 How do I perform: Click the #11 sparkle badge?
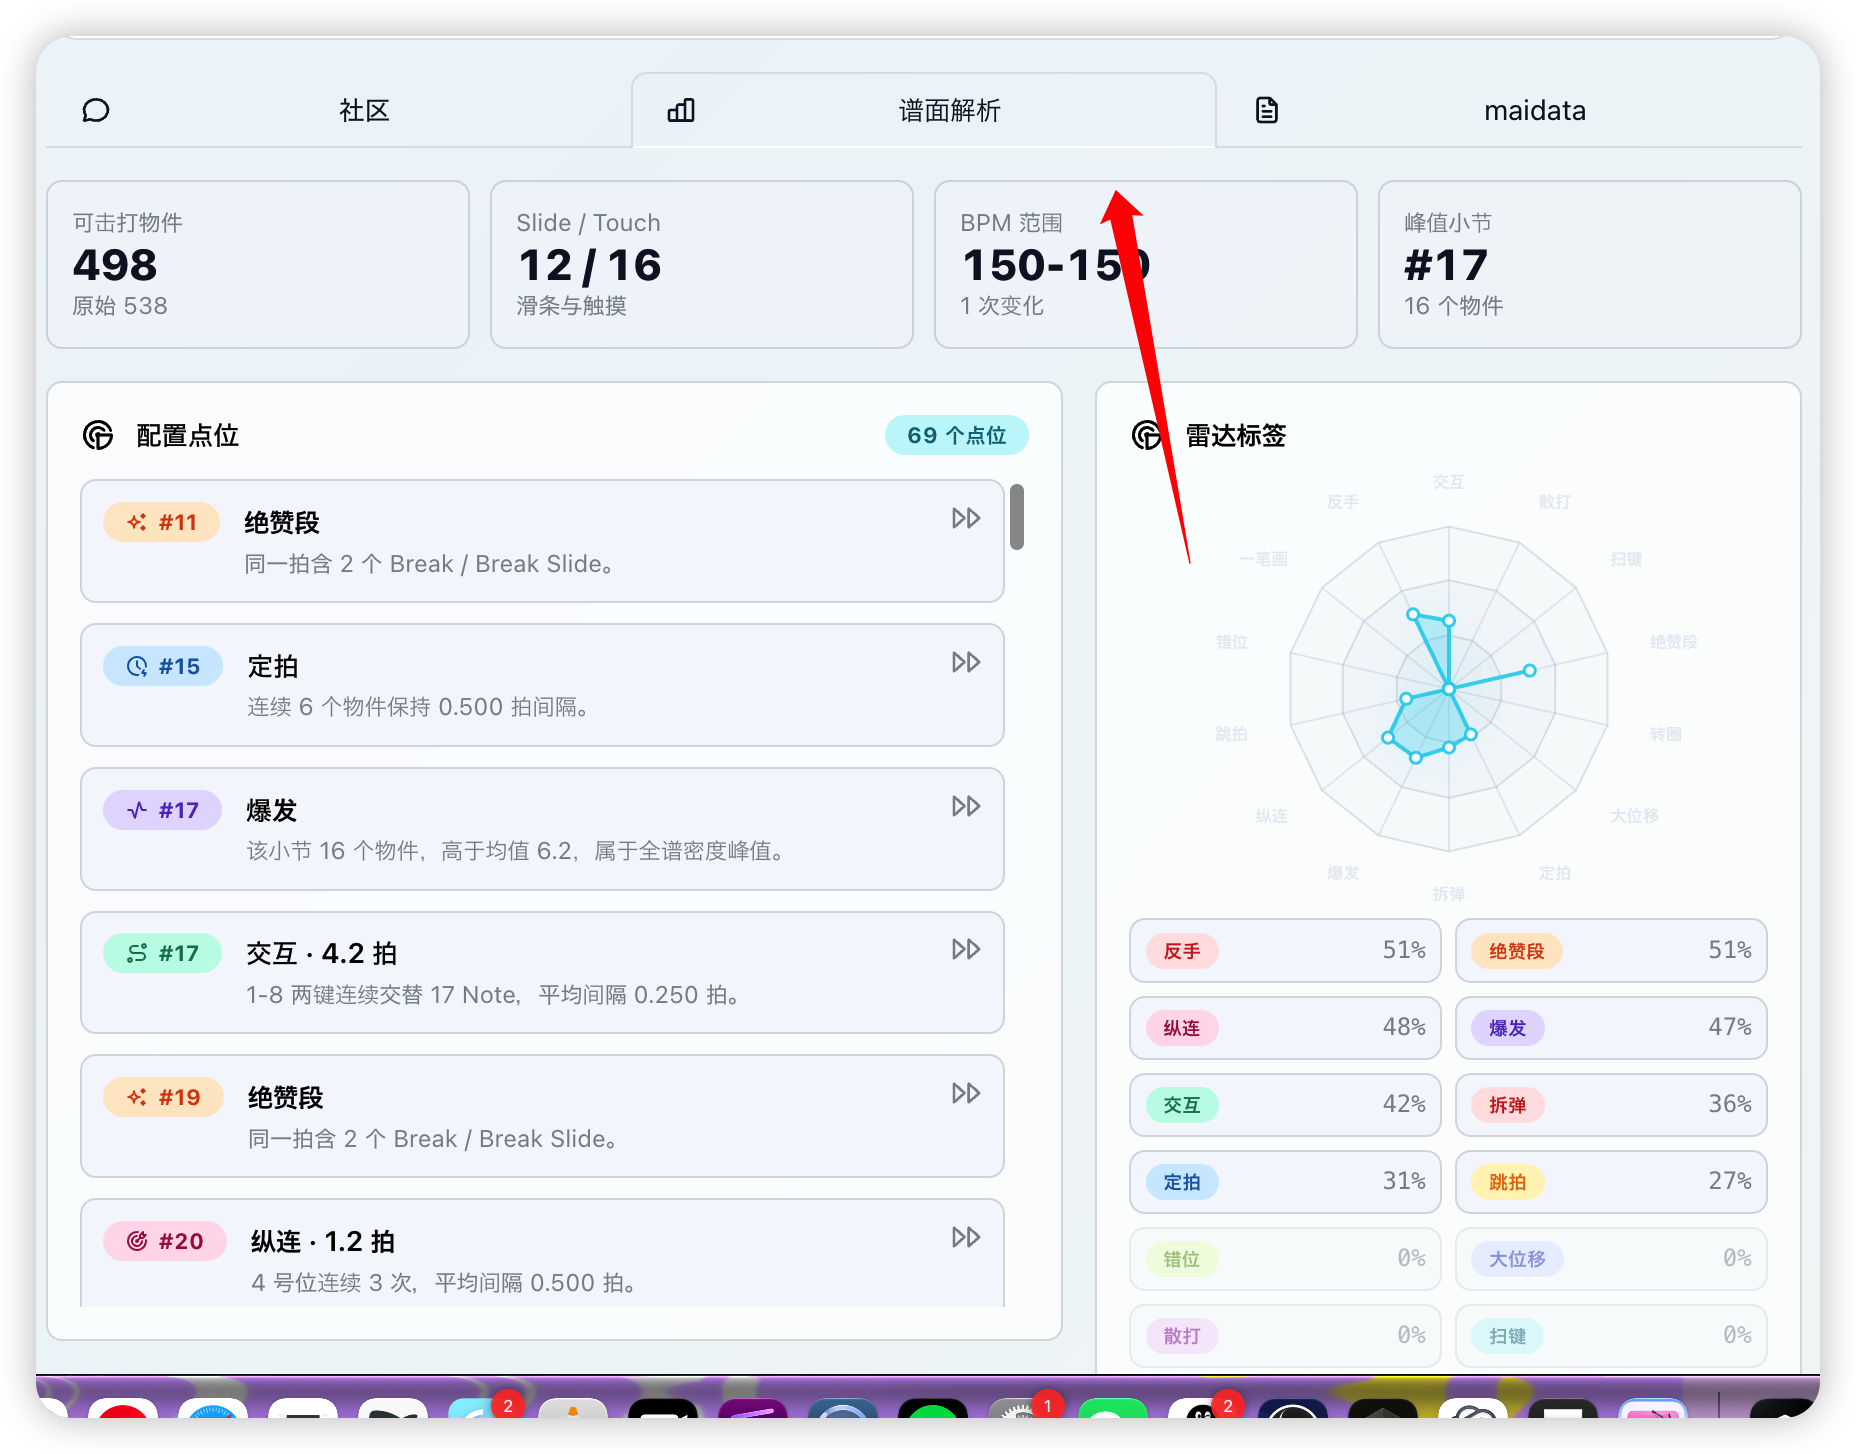162,522
